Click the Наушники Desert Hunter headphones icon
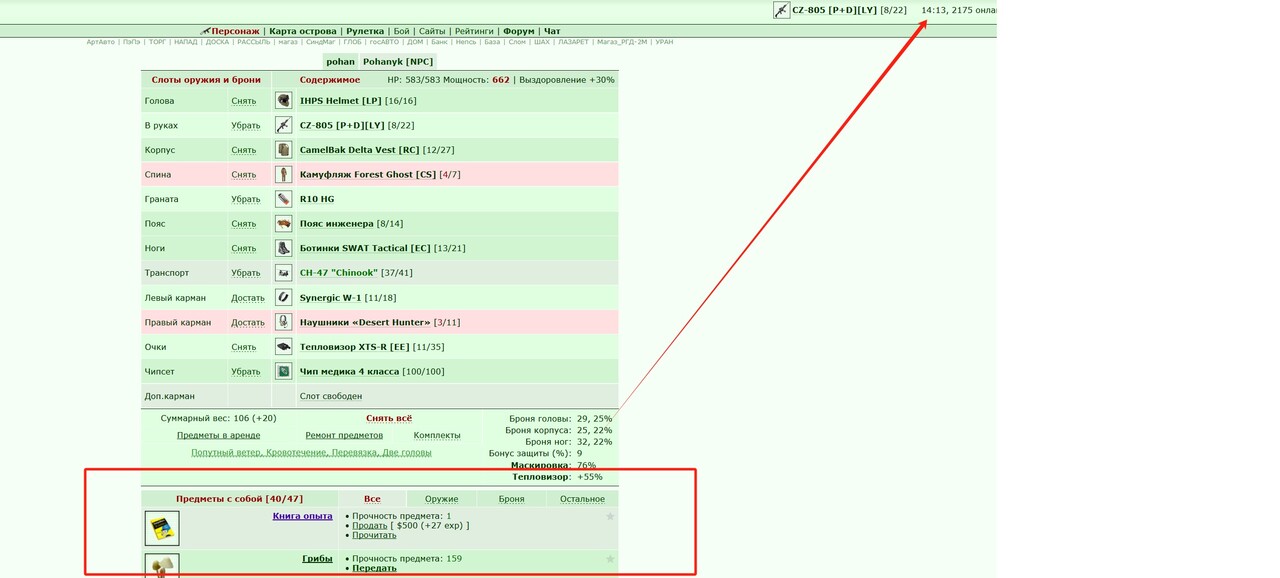Screen dimensions: 1280x578 pyautogui.click(x=283, y=322)
